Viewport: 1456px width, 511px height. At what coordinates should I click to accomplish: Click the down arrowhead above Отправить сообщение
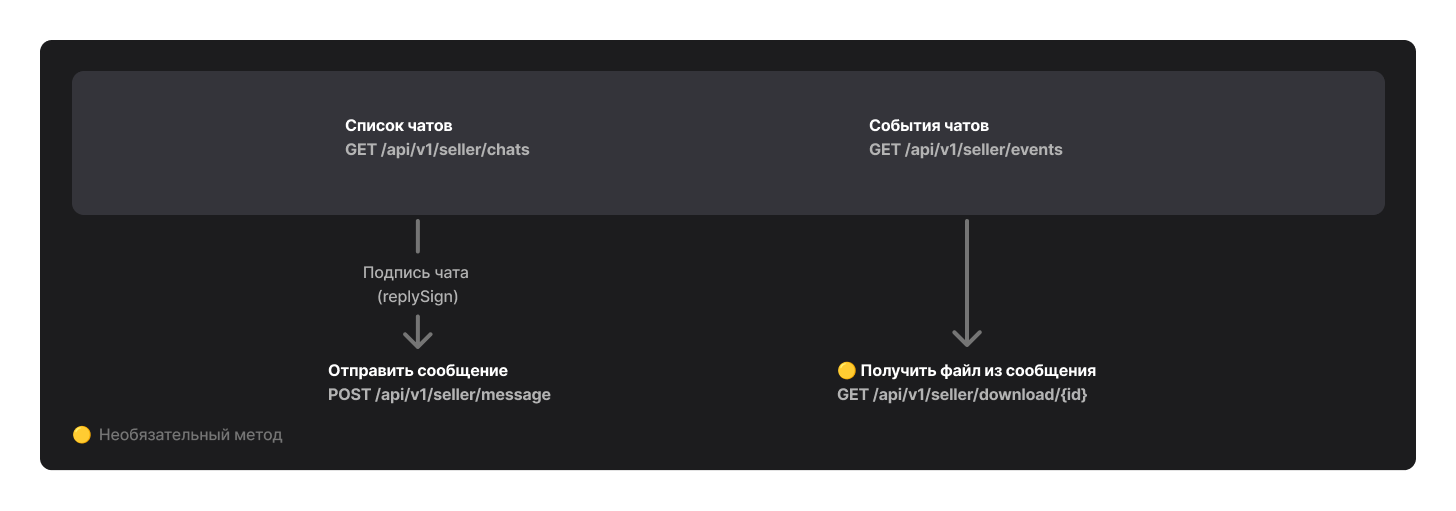click(417, 332)
